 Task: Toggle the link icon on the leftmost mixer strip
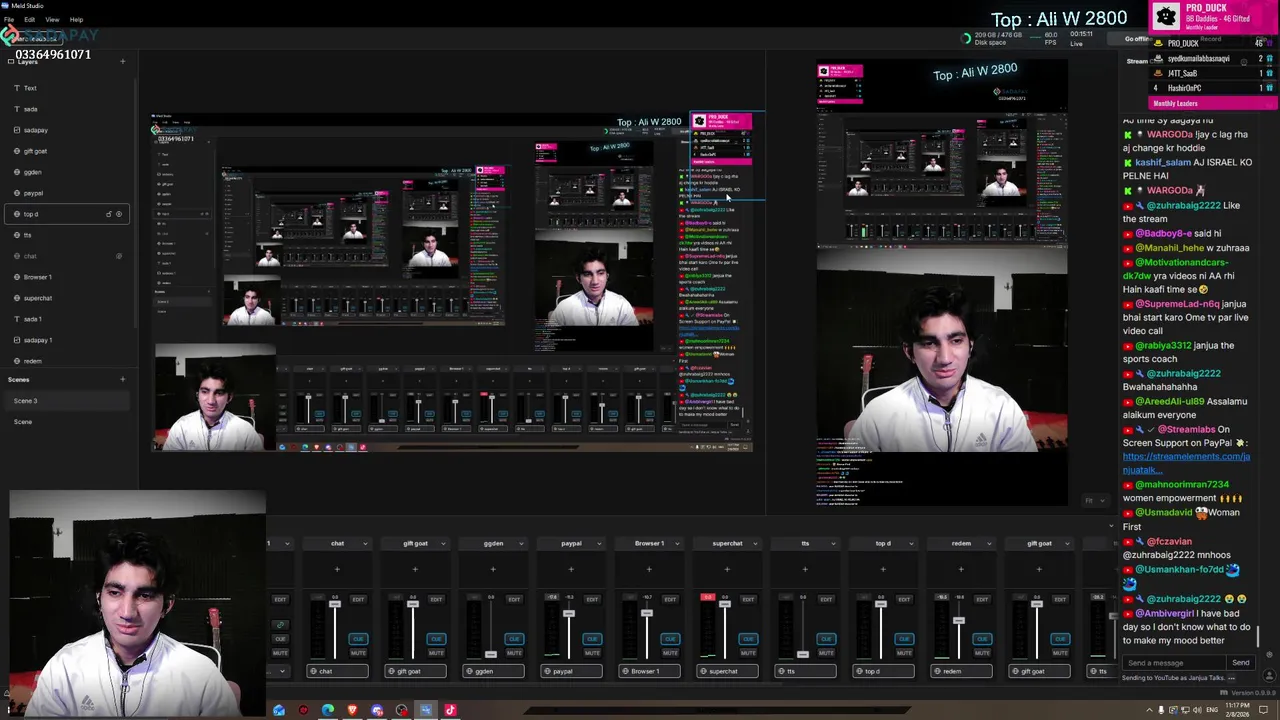280,625
